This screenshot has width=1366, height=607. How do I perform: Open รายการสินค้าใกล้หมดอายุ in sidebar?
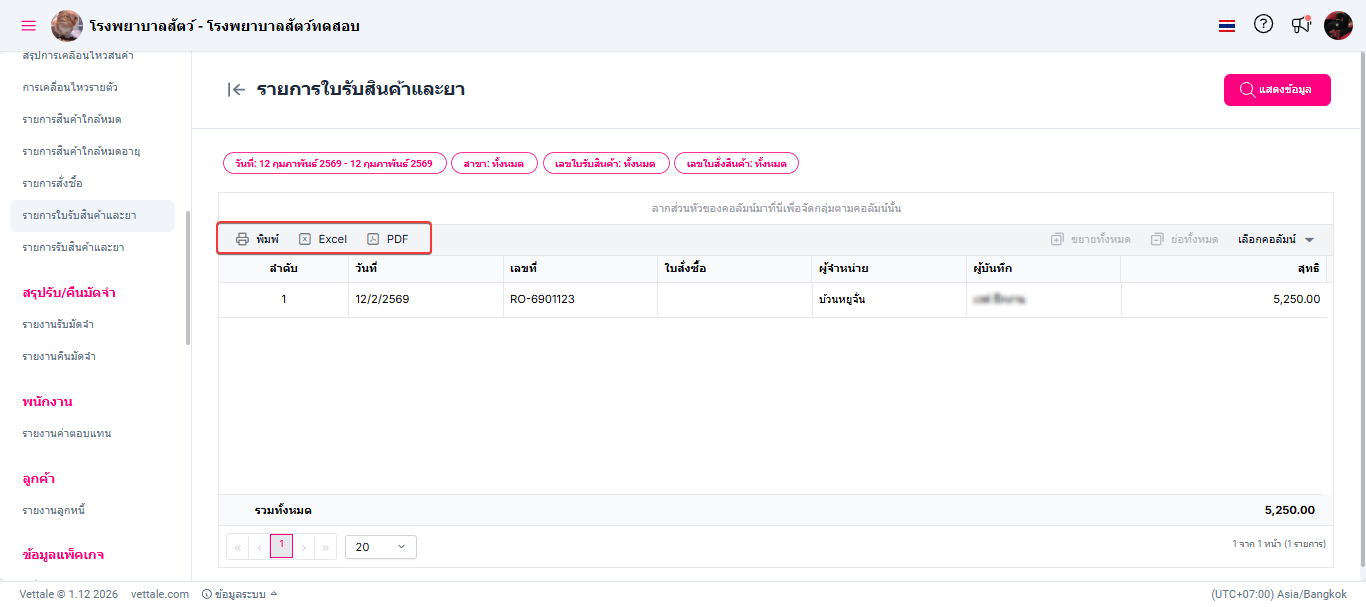81,152
